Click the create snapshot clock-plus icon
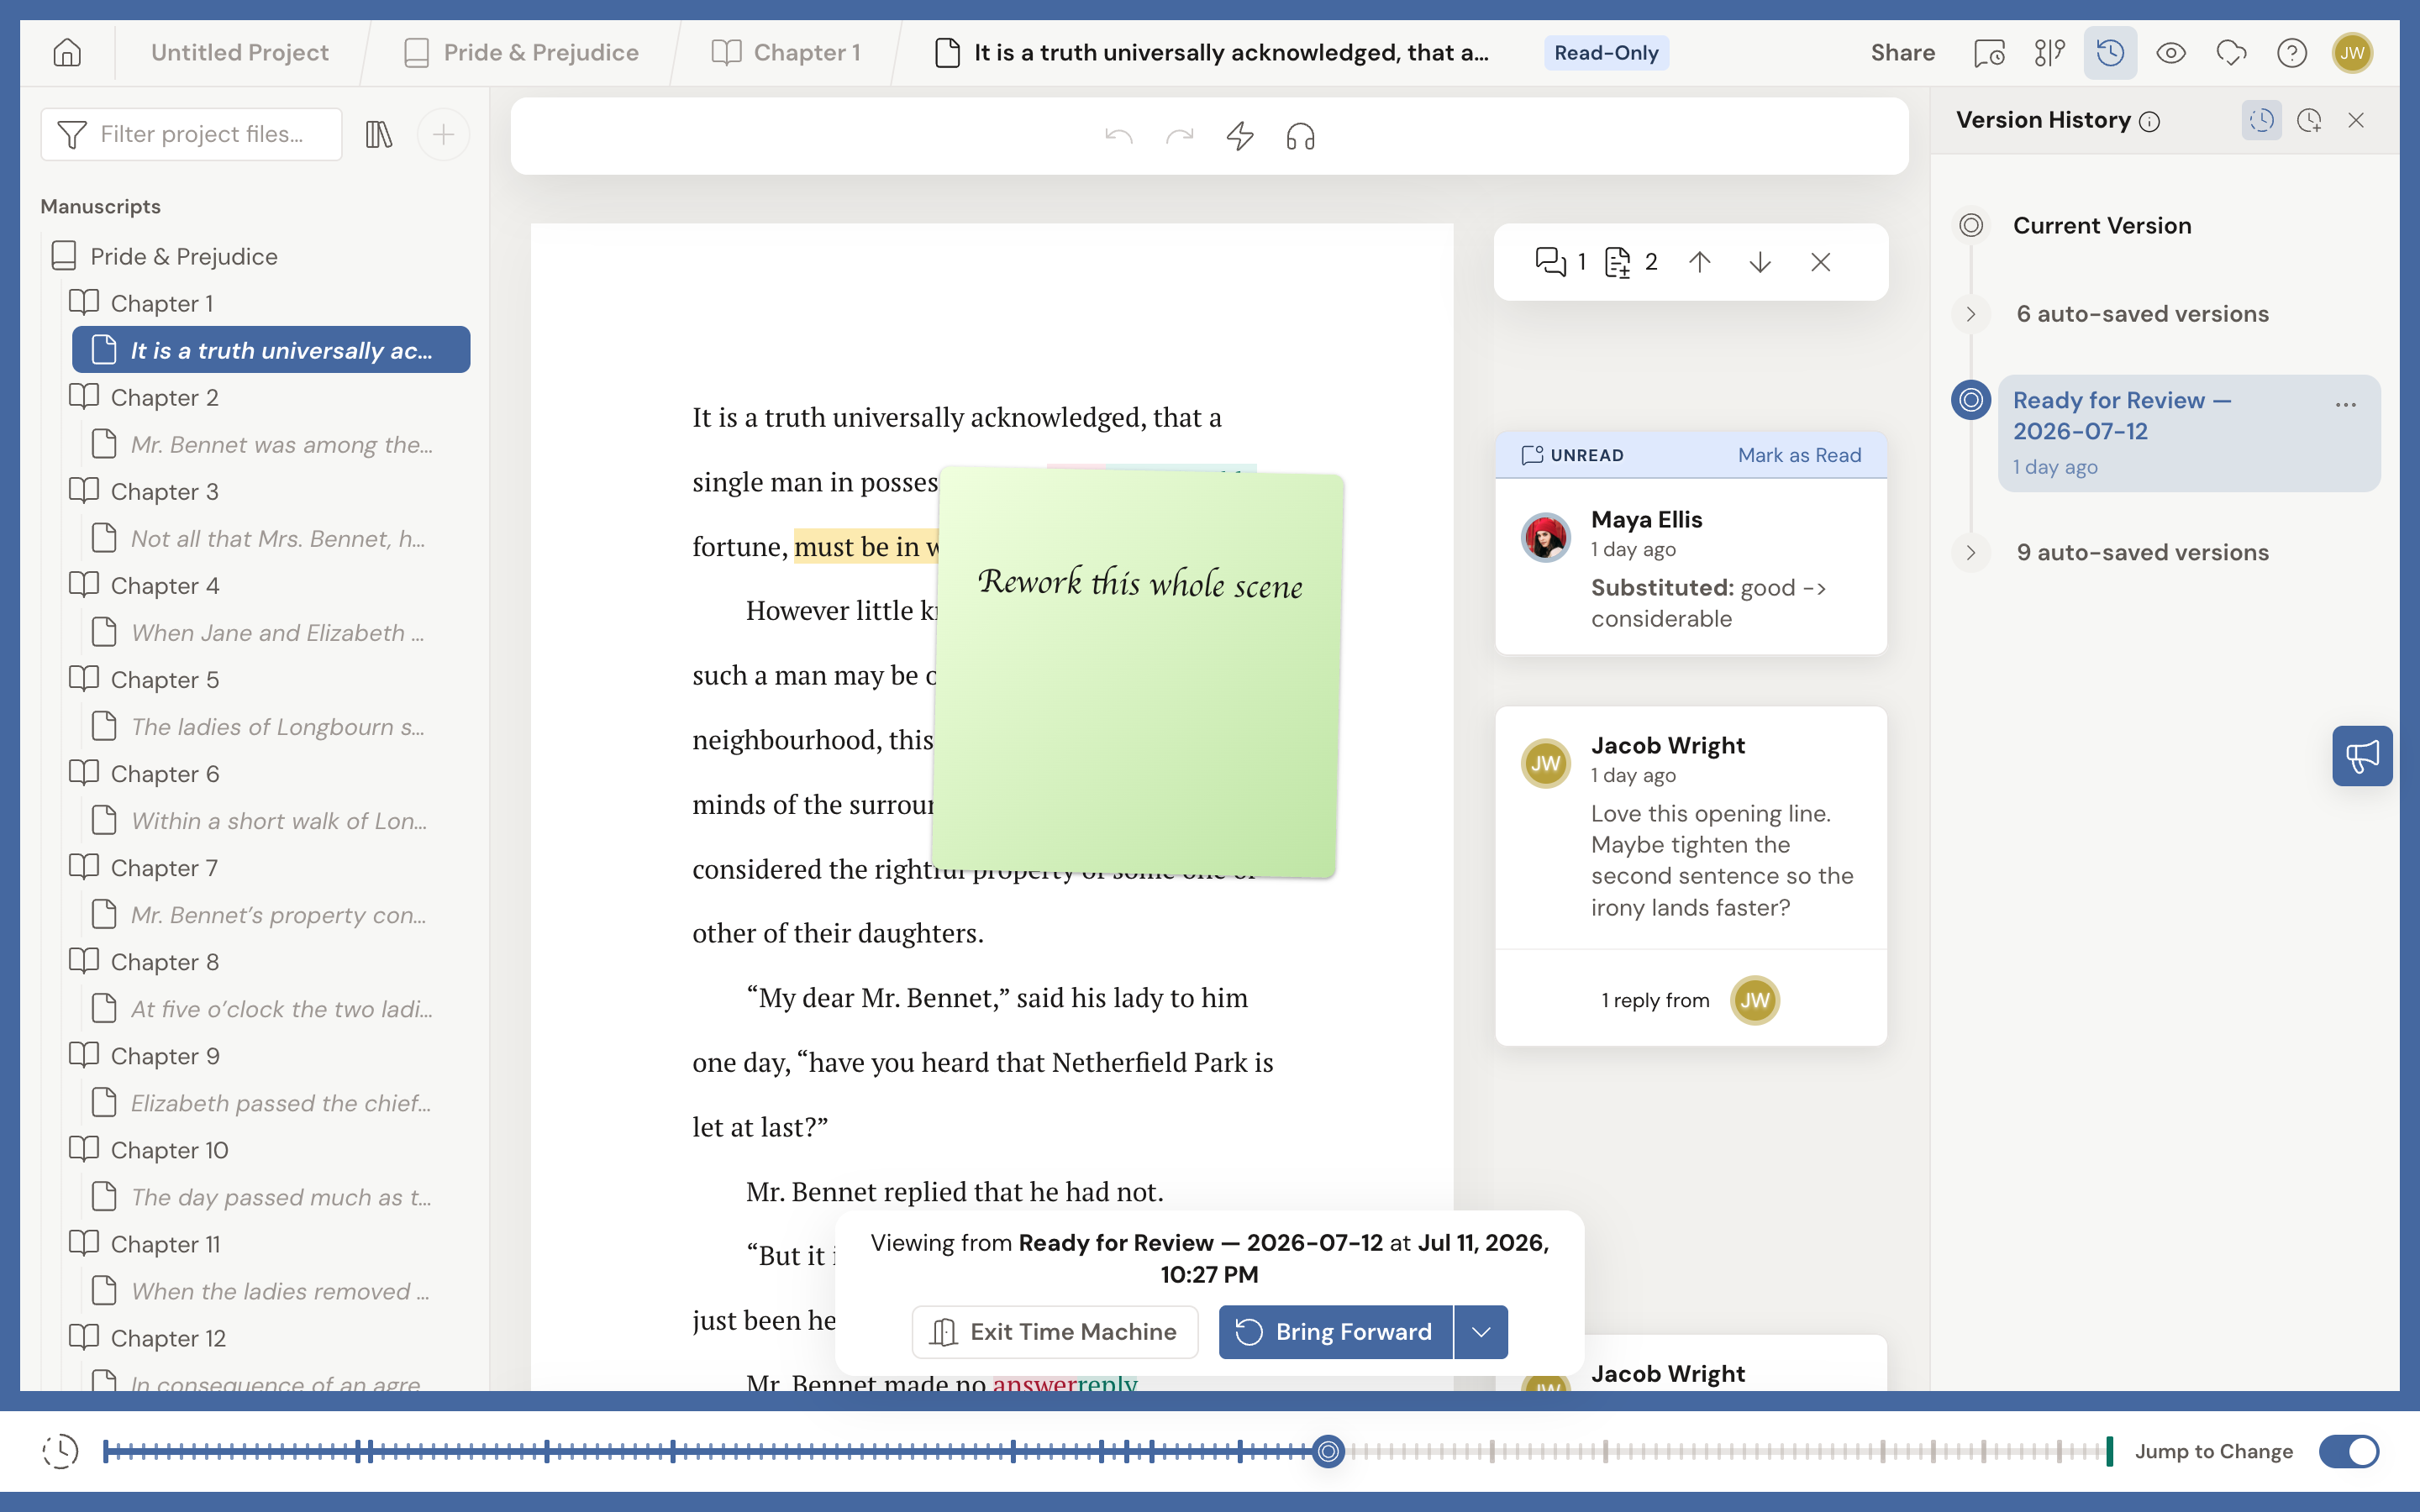2420x1512 pixels. (x=2309, y=120)
